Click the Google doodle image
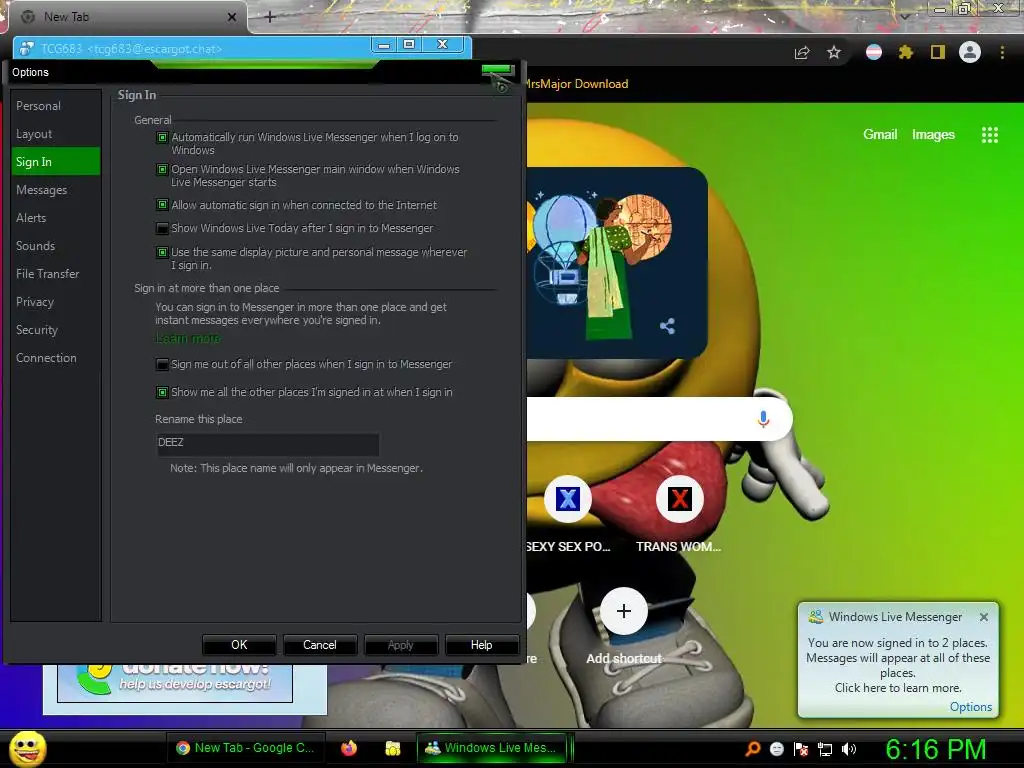 click(x=617, y=263)
